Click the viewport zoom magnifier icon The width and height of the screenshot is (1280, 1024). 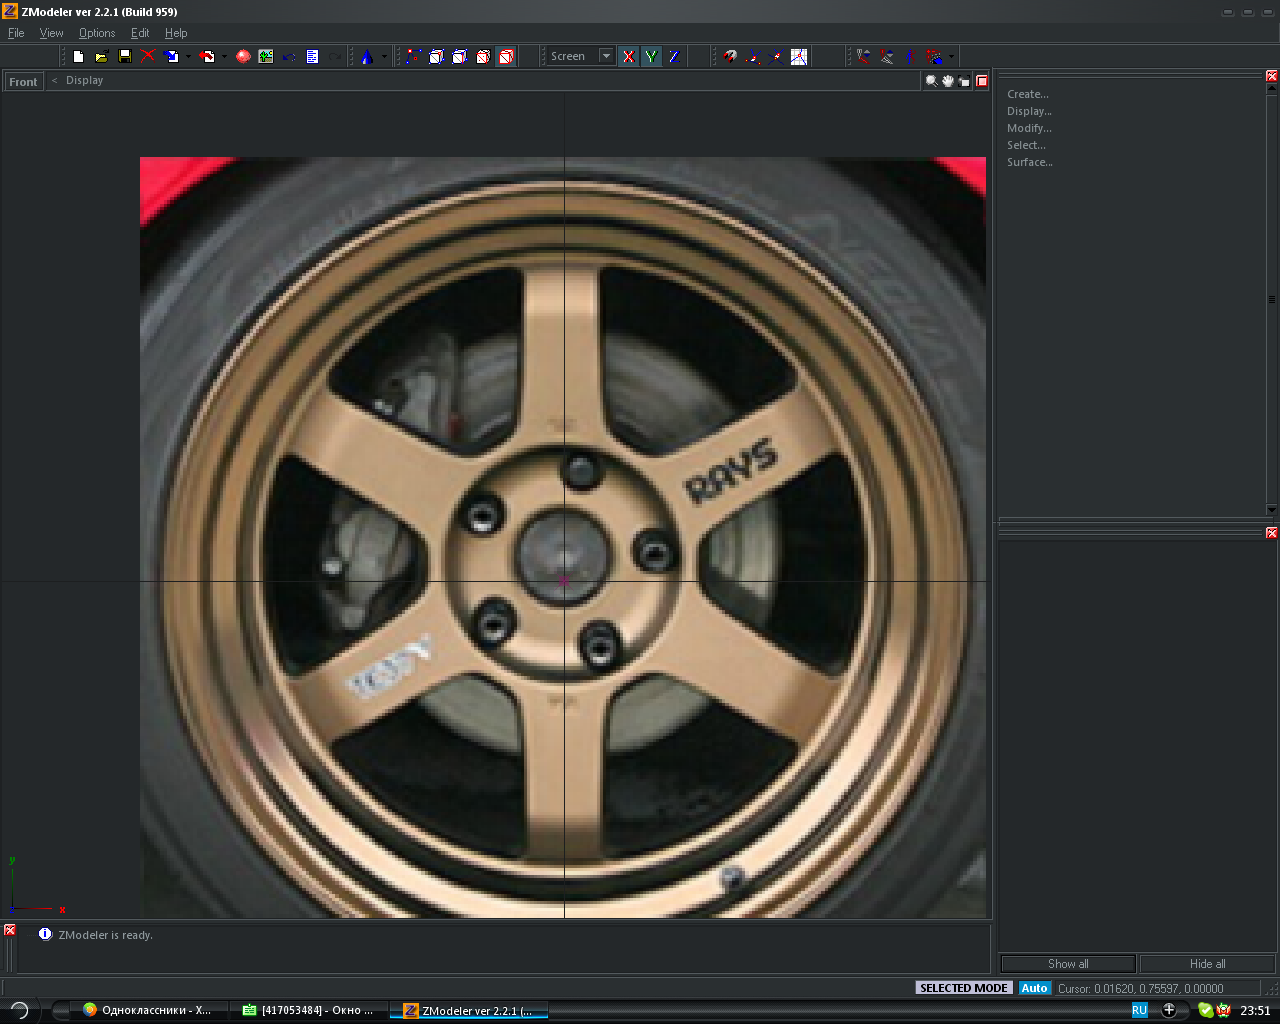point(931,81)
